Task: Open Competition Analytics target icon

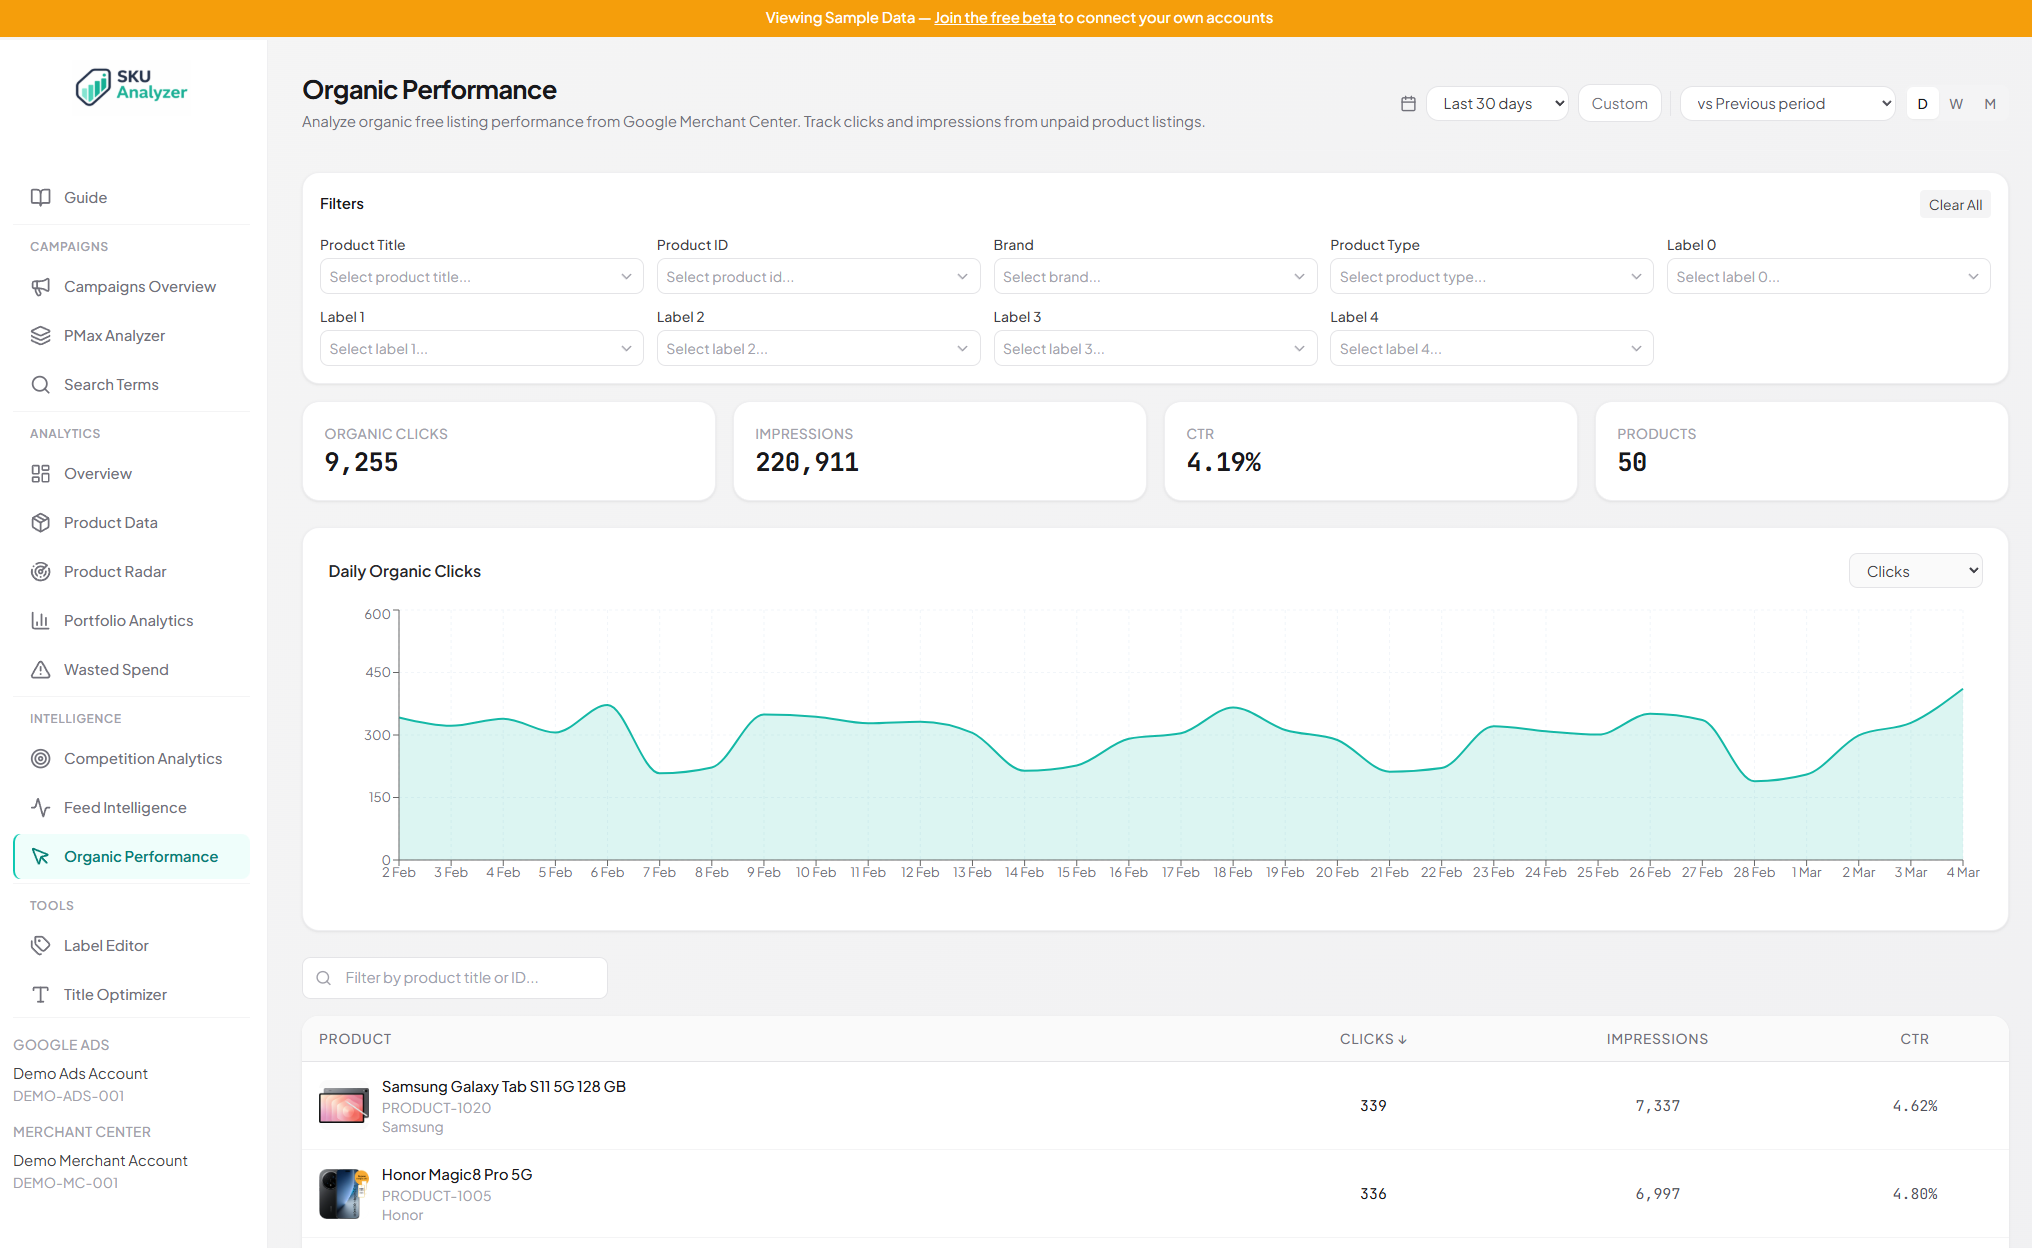Action: click(40, 758)
